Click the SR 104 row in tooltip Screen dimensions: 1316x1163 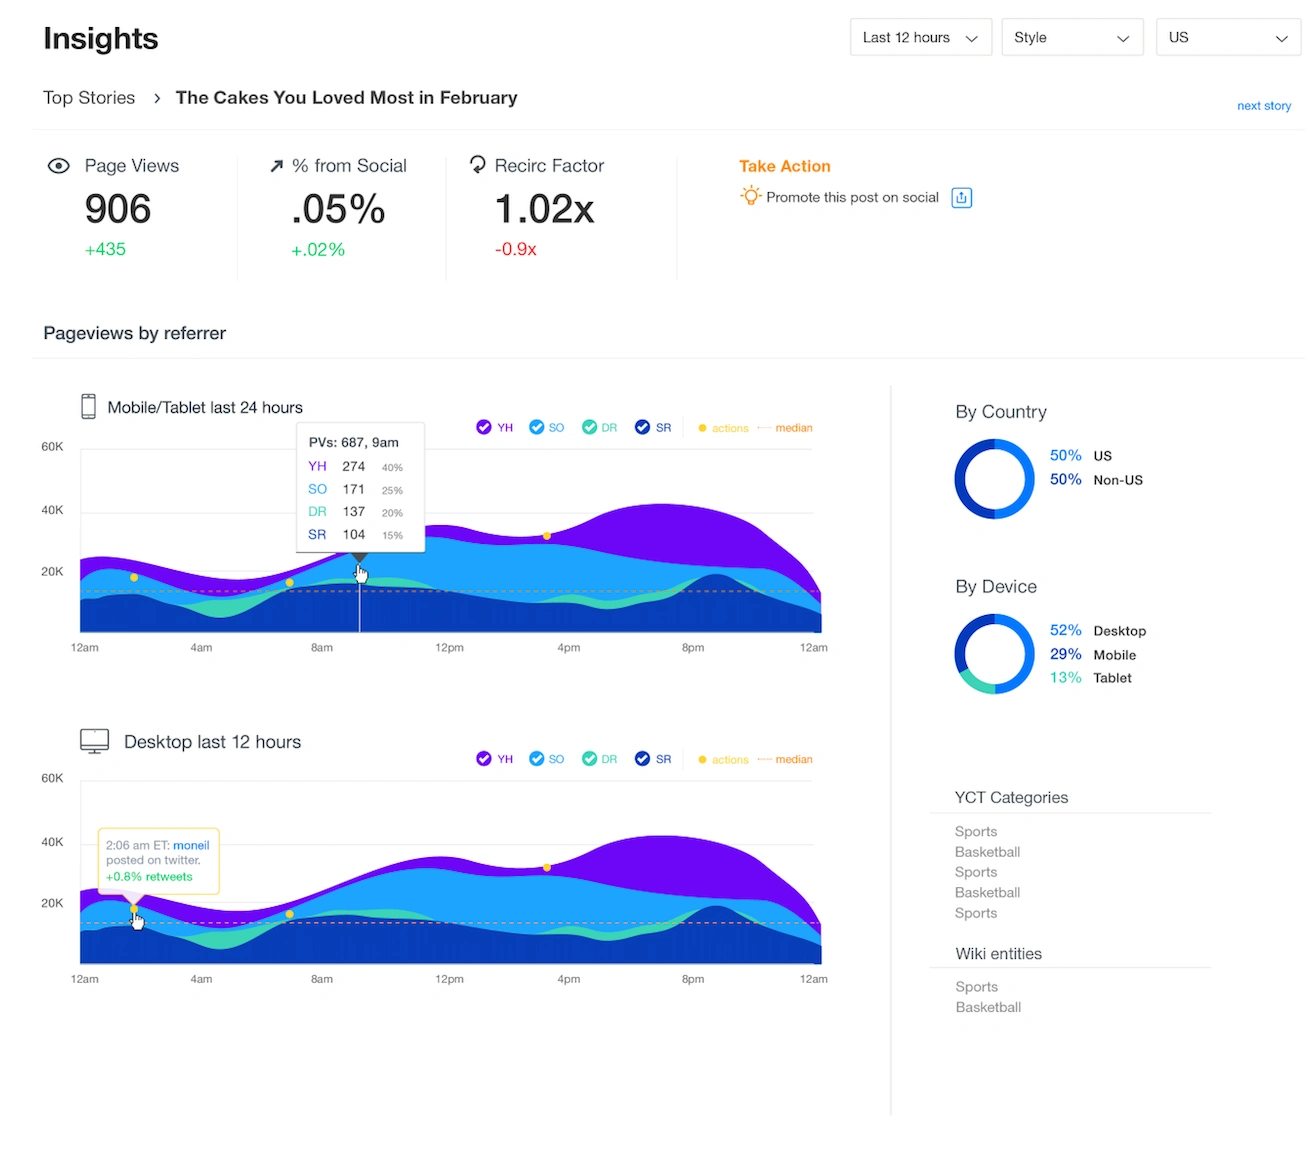pos(355,535)
